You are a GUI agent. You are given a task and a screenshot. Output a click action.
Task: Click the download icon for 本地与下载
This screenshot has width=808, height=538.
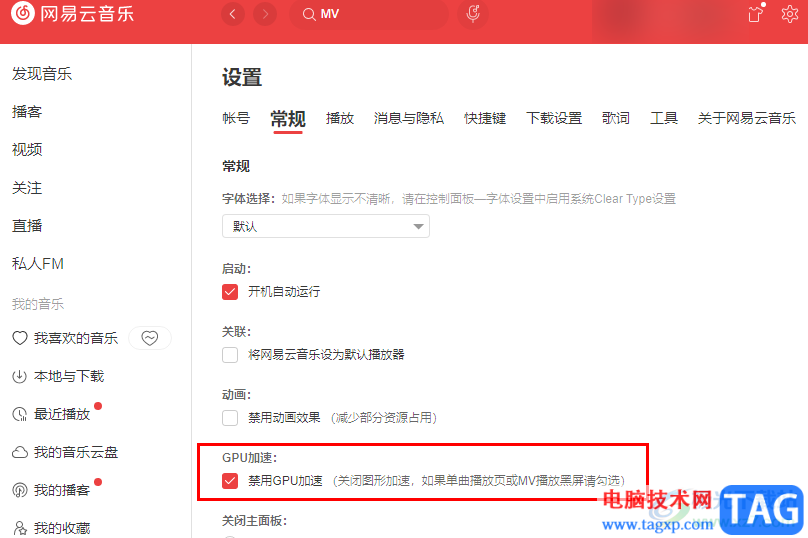(20, 376)
